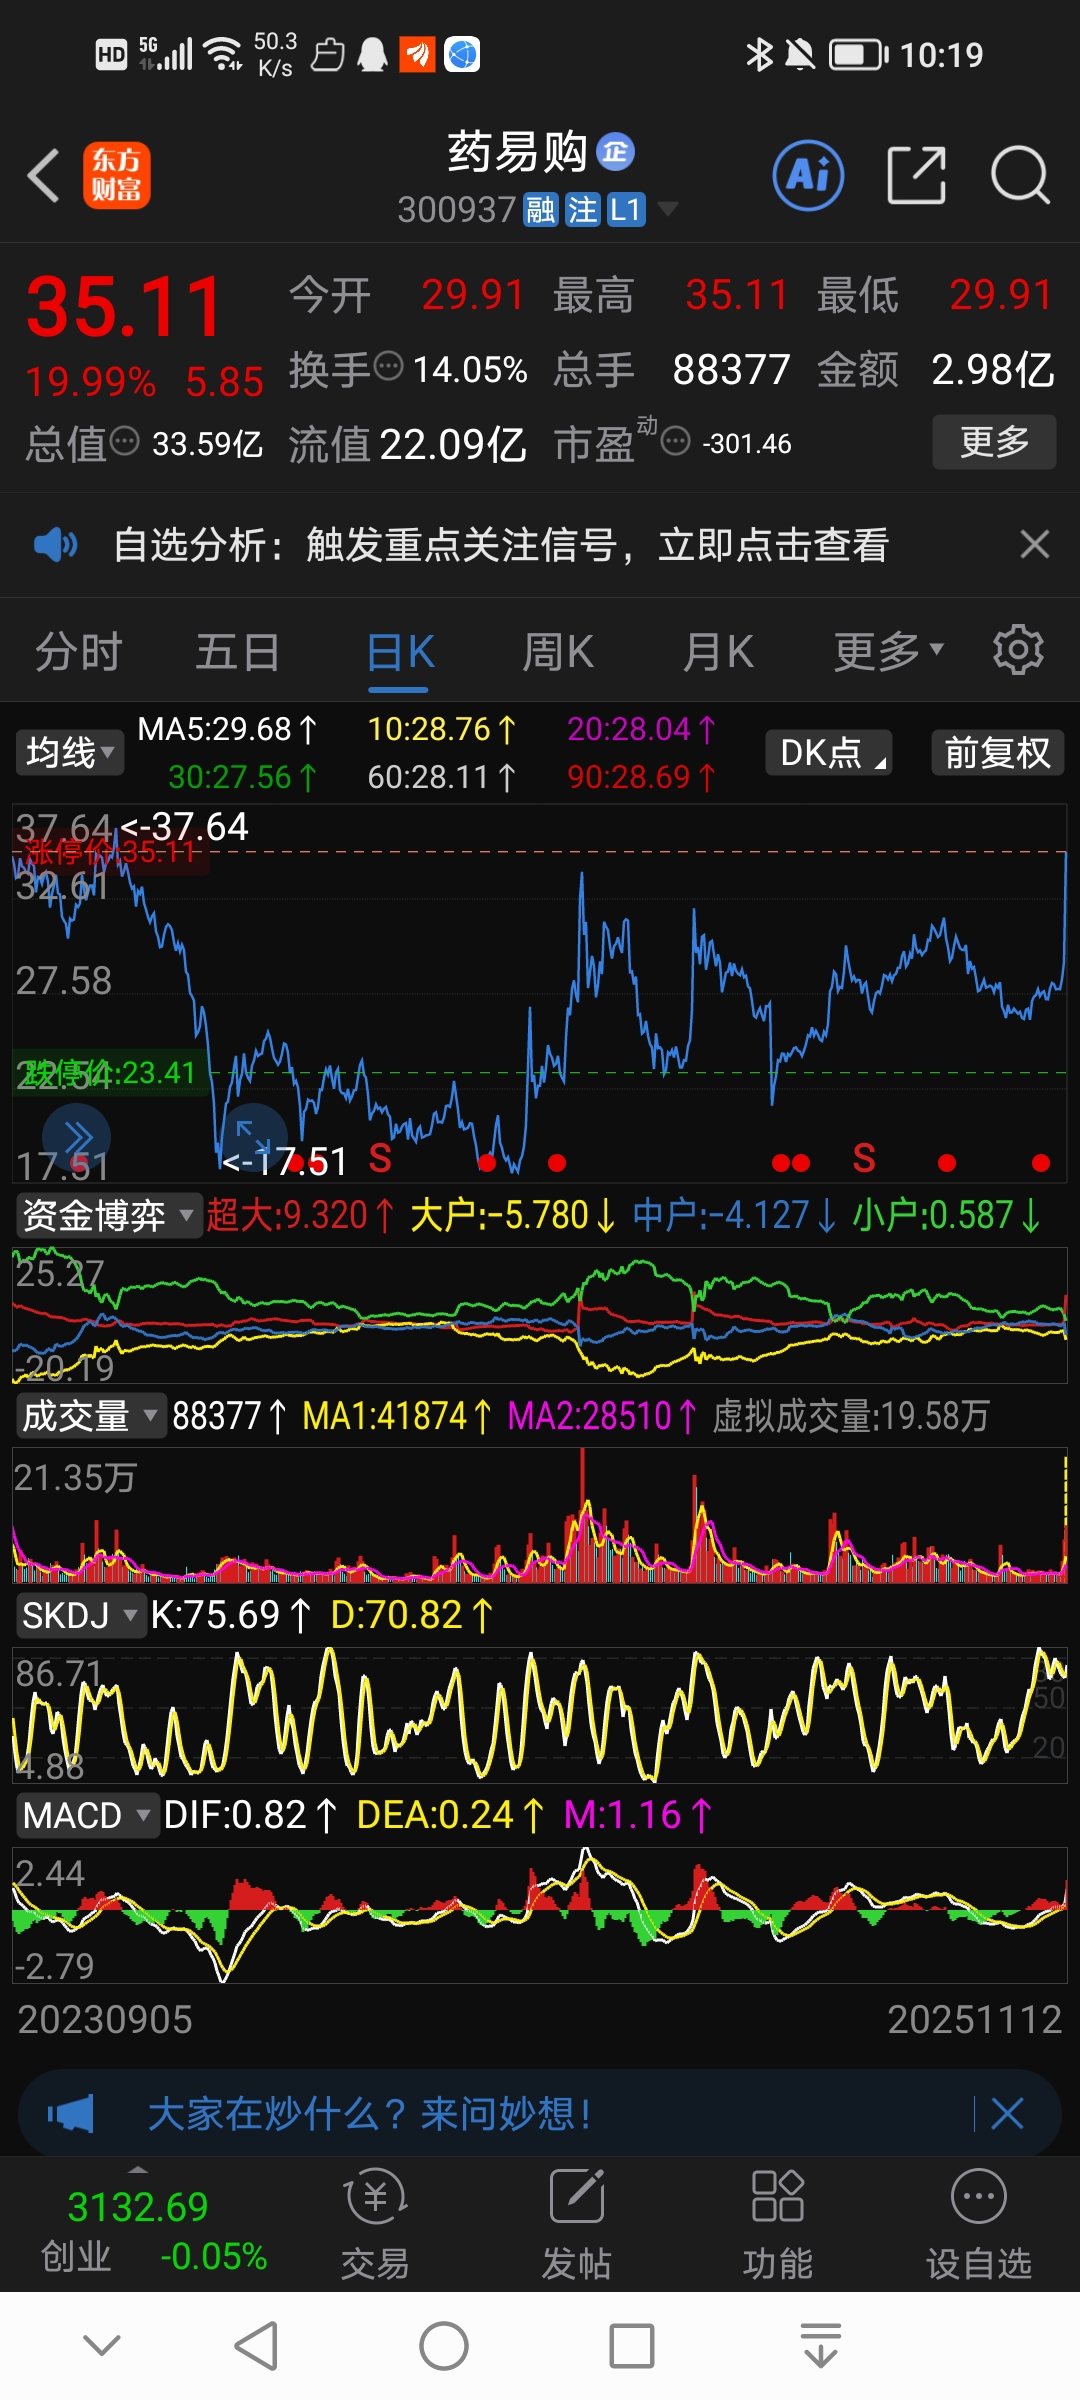Tap the fullscreen arrows circle on chart
Screen dimensions: 1080x2400
(x=253, y=1137)
